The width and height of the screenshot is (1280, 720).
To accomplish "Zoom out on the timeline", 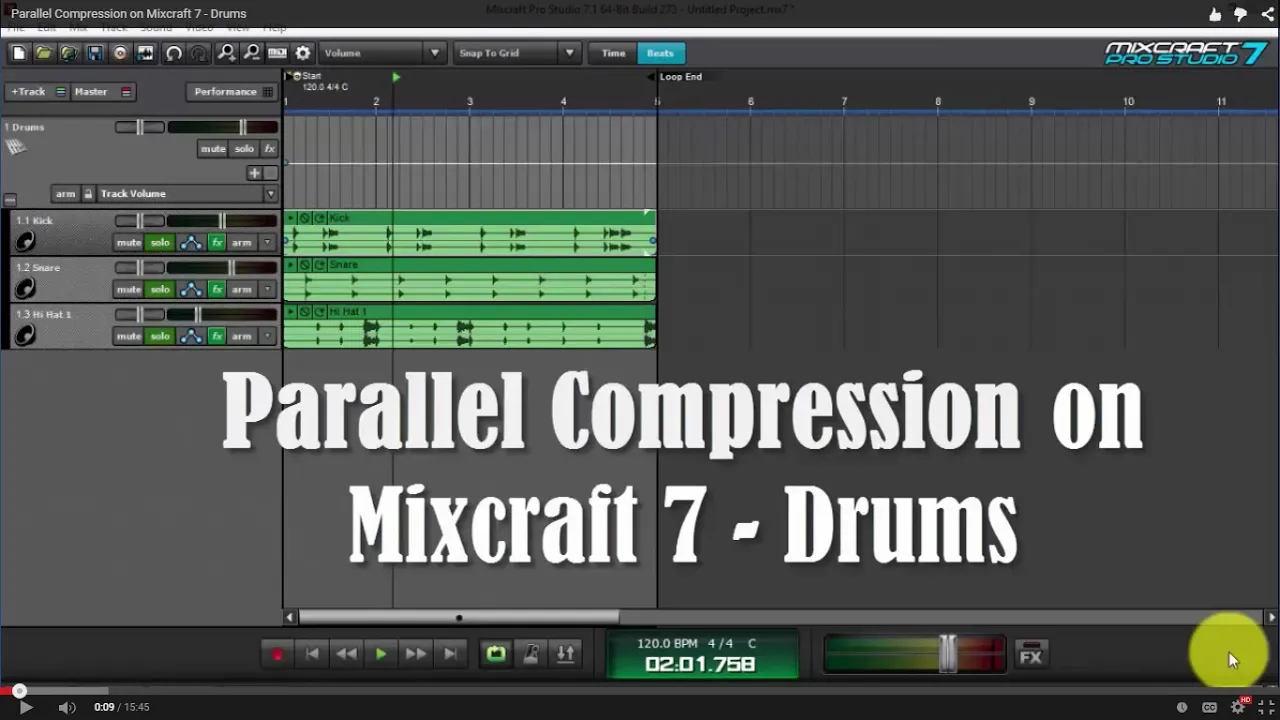I will [252, 53].
